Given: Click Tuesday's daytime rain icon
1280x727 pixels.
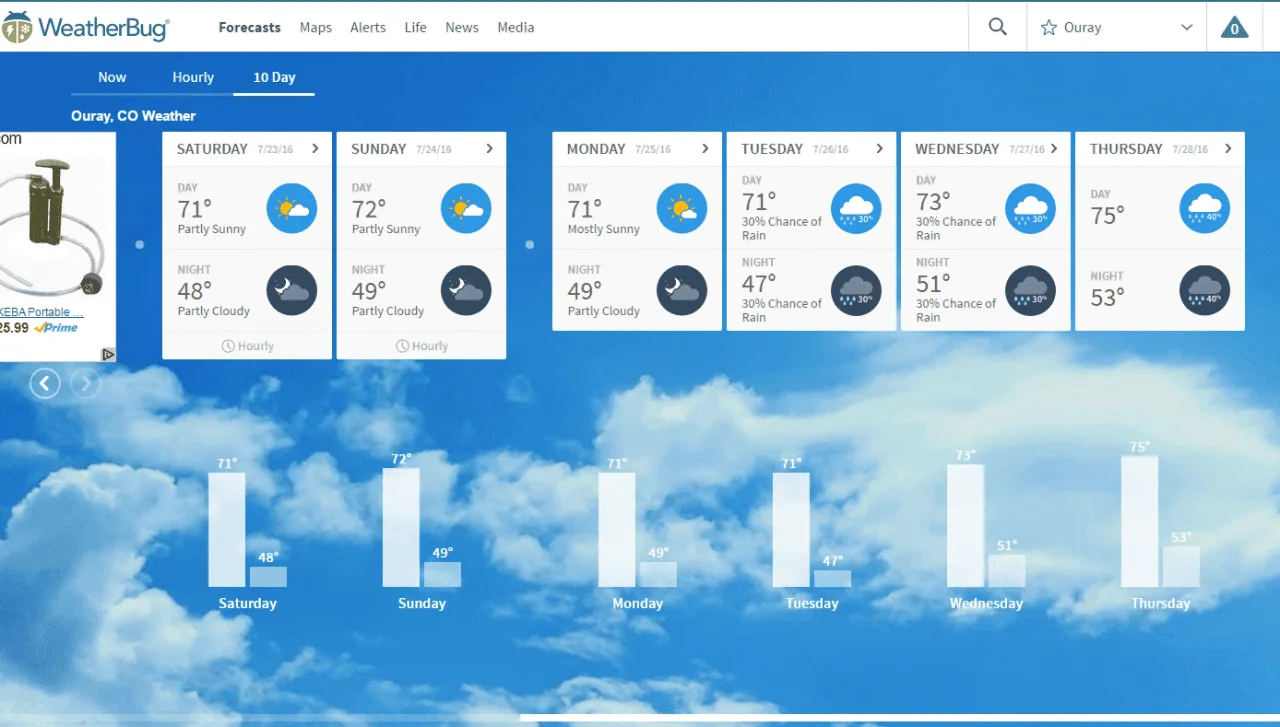Looking at the screenshot, I should (x=856, y=209).
